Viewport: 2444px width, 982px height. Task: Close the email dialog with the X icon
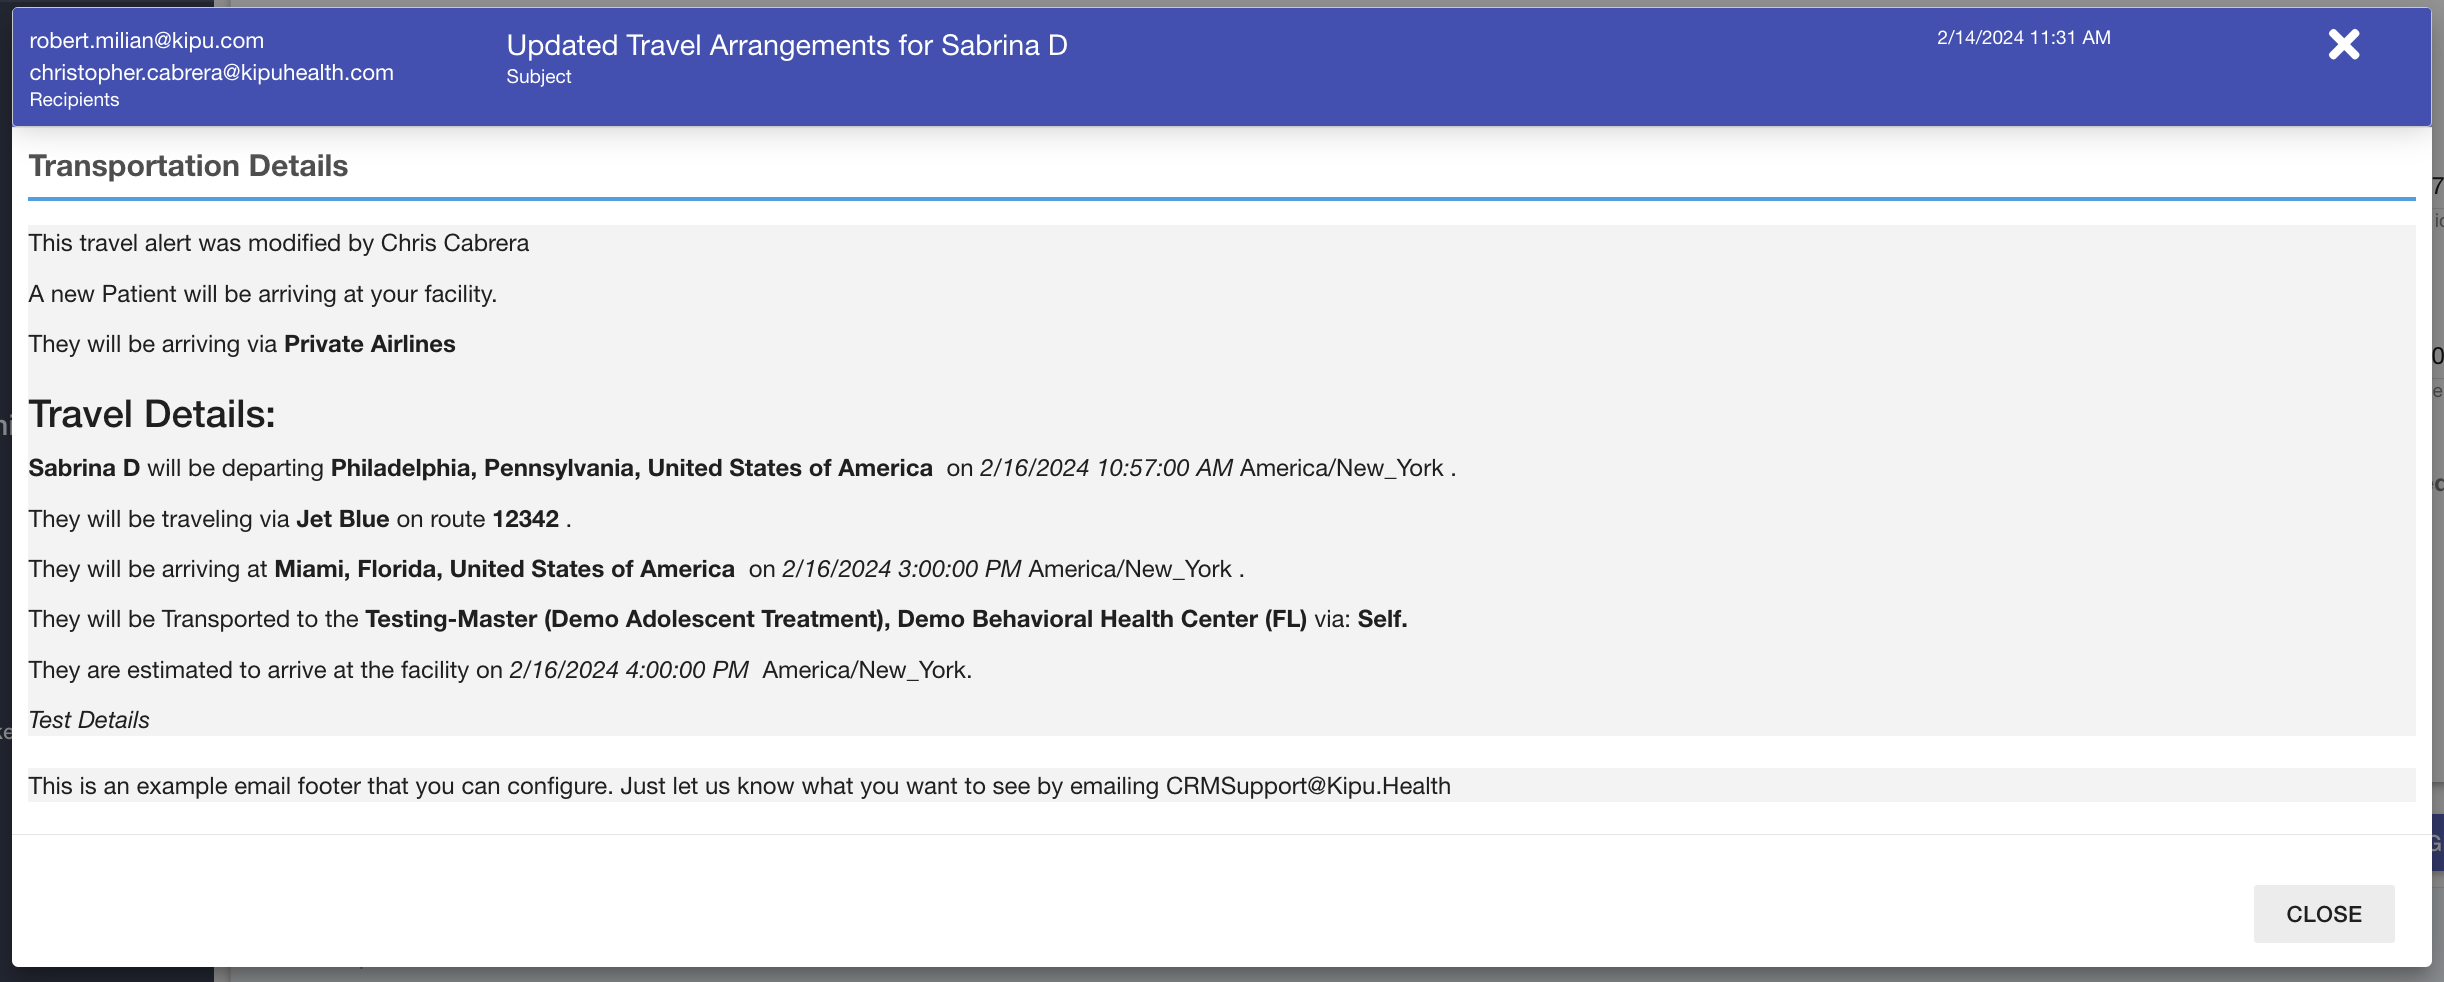[2343, 45]
